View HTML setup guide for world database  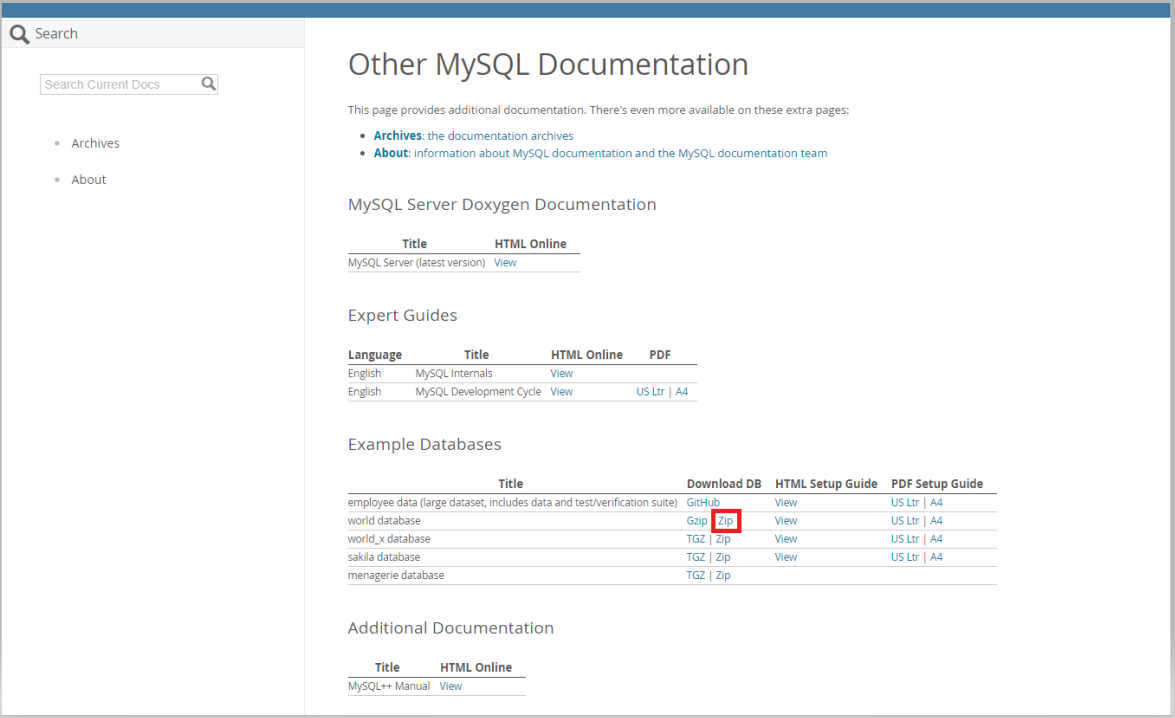click(x=786, y=521)
